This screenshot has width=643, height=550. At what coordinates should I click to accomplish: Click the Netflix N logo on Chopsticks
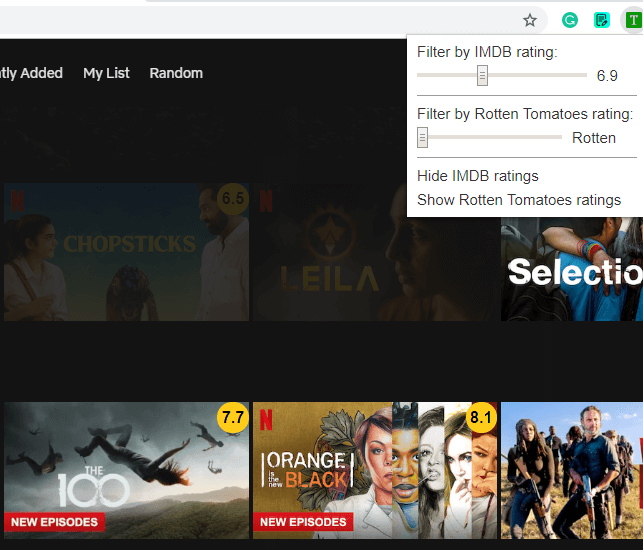click(x=17, y=201)
